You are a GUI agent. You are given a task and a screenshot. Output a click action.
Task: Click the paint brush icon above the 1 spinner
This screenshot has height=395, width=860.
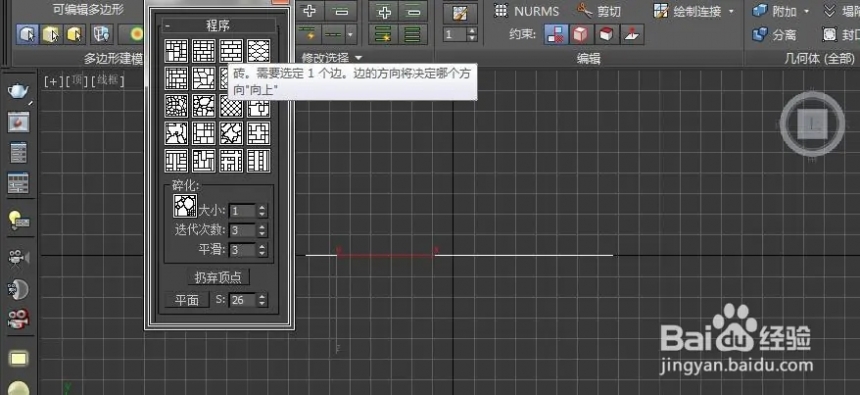click(460, 14)
